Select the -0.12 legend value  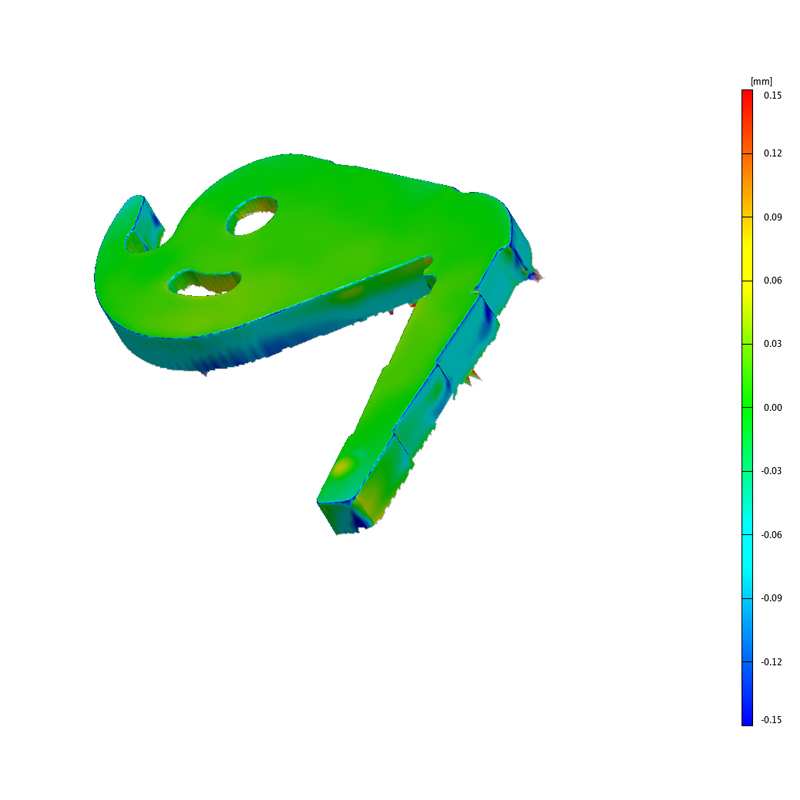771,662
